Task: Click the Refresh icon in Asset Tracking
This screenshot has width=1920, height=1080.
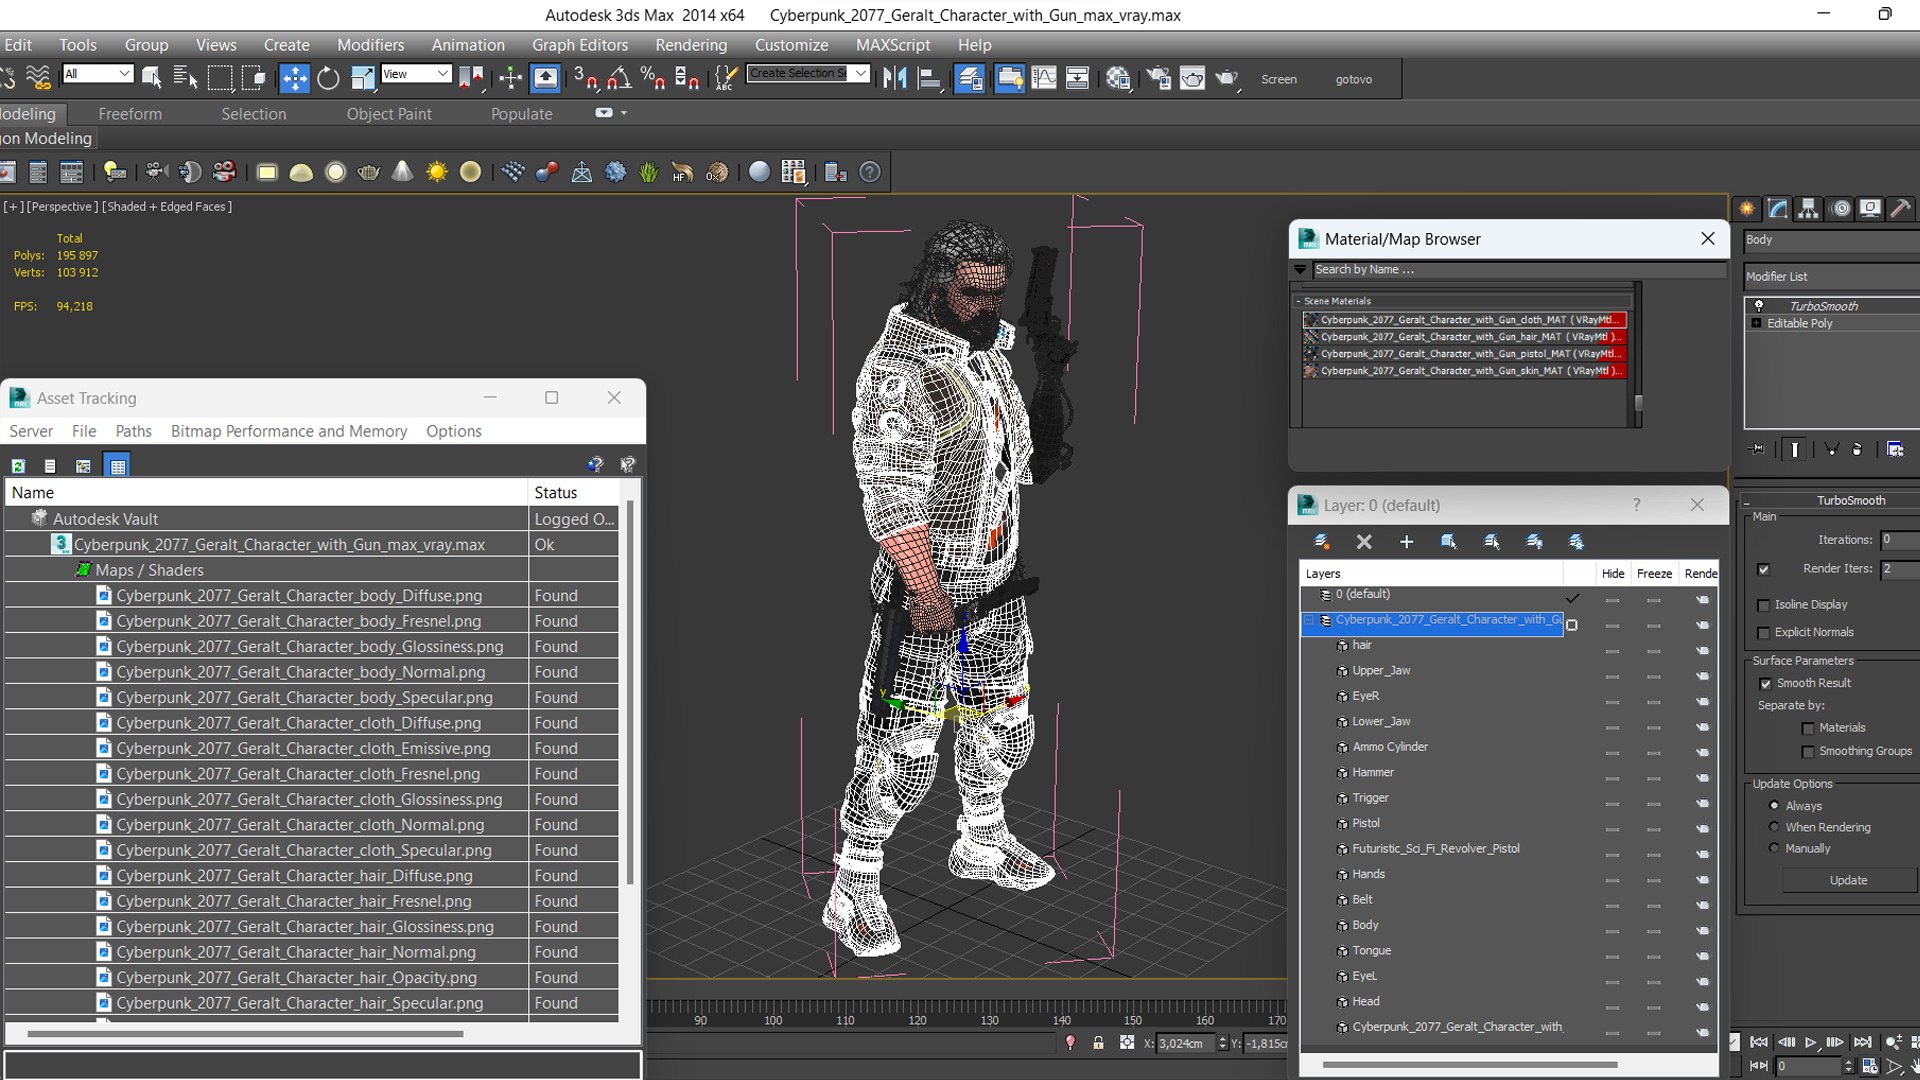Action: coord(18,466)
